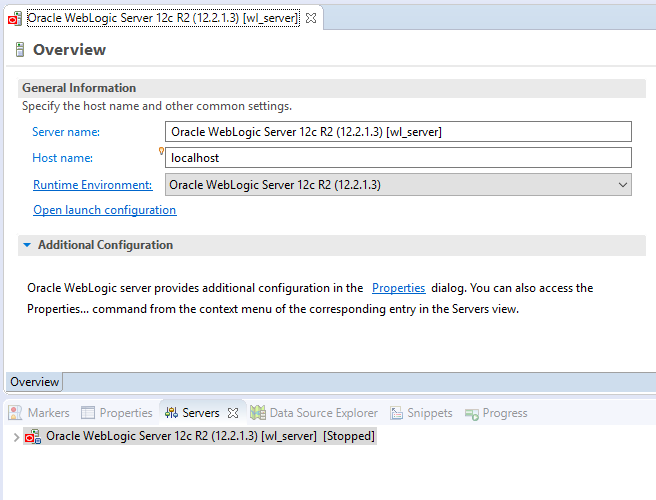Click the Progress view icon

coord(472,414)
